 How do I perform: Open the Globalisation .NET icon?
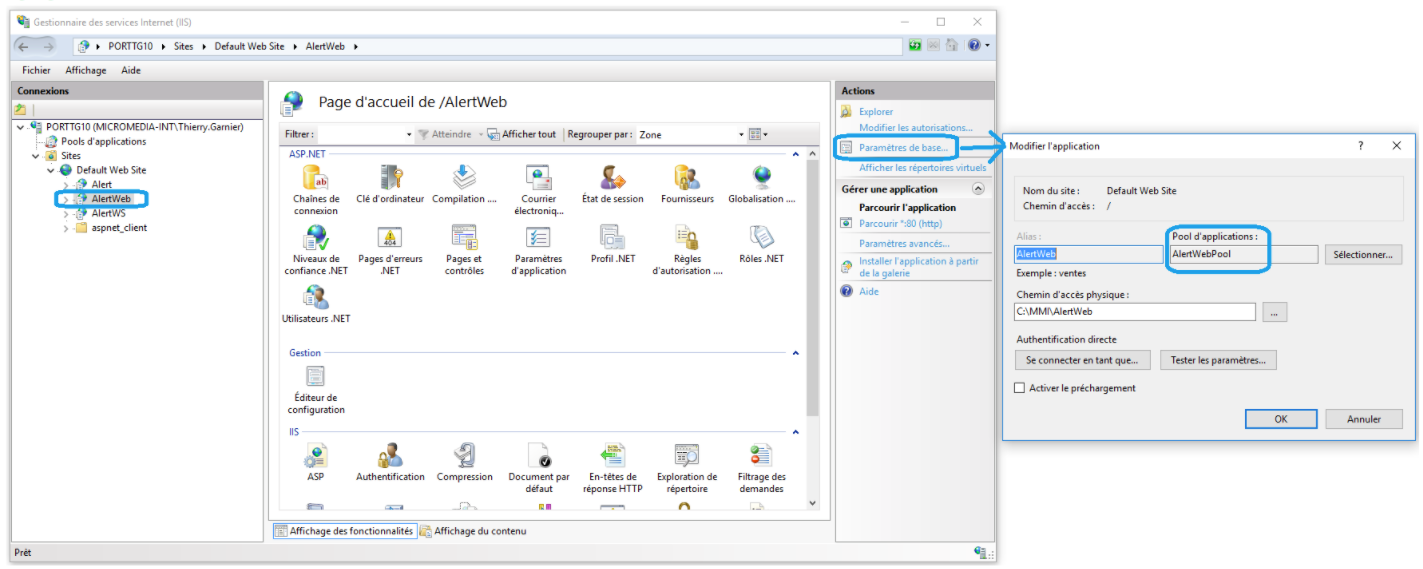762,180
